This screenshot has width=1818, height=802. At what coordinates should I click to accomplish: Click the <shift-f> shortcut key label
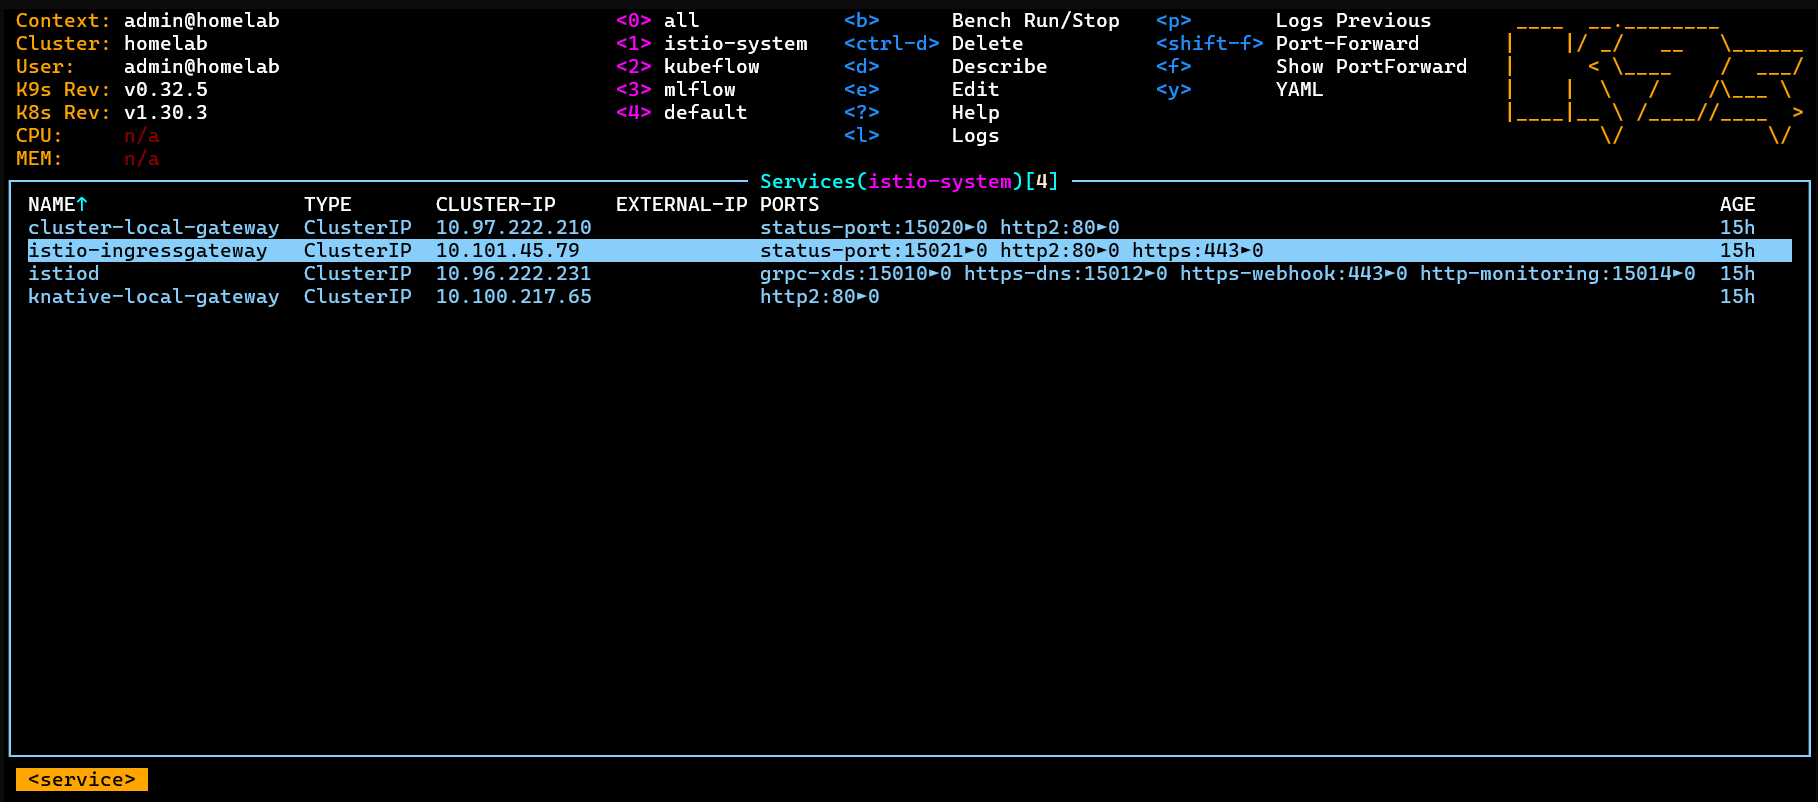(x=1210, y=44)
